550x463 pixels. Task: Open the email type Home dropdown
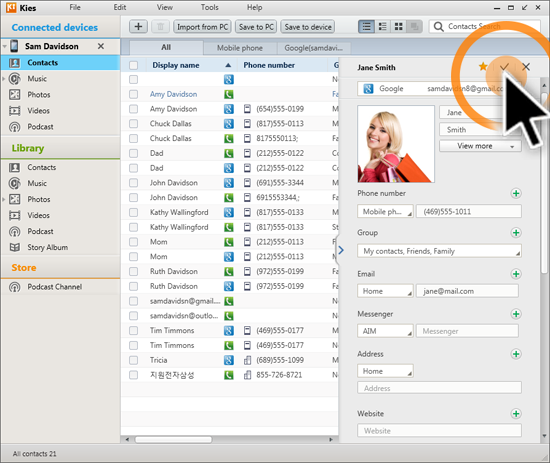tap(385, 291)
